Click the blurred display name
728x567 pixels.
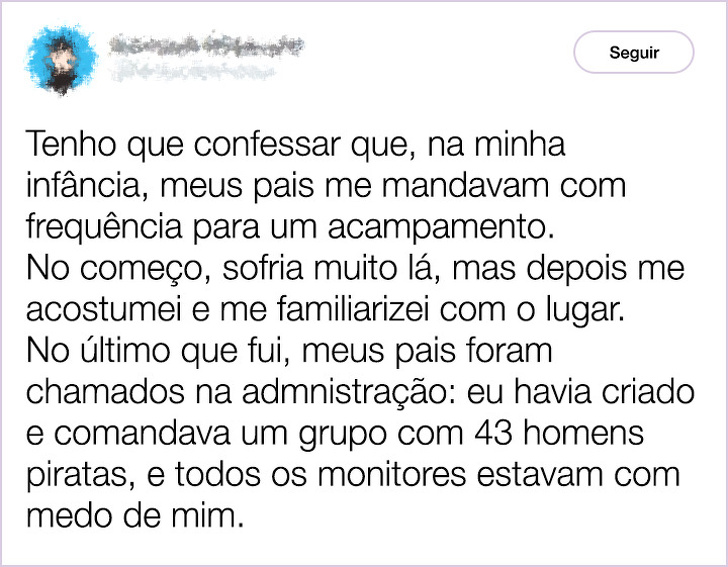point(203,44)
